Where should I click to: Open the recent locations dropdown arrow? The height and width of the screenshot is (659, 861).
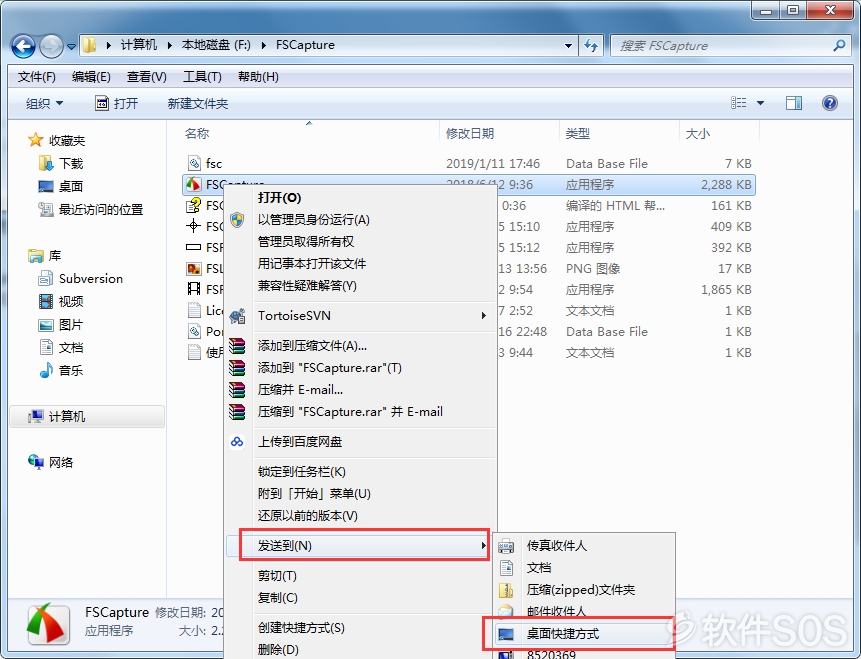click(71, 47)
